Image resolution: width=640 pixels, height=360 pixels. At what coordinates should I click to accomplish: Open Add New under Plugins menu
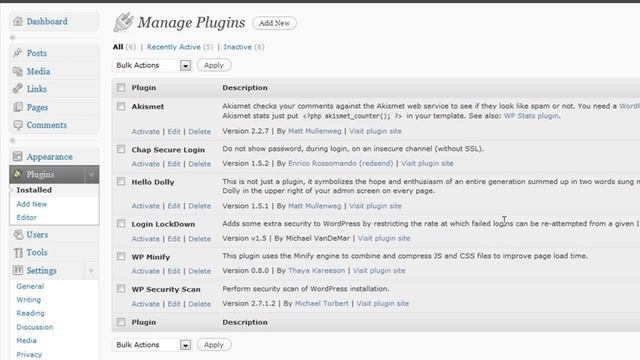32,204
